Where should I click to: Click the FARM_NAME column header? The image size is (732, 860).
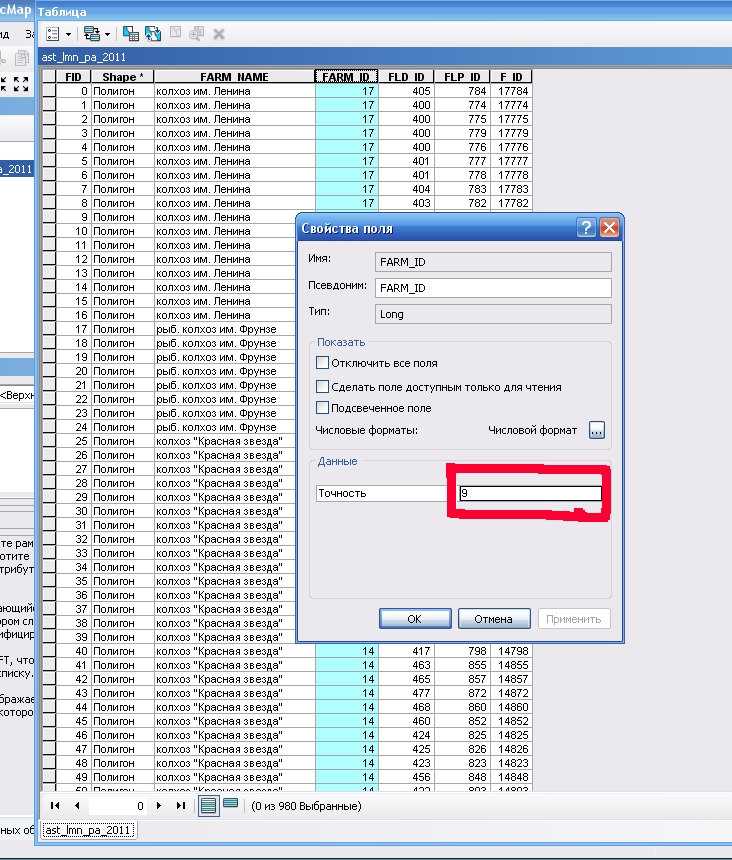coord(233,77)
